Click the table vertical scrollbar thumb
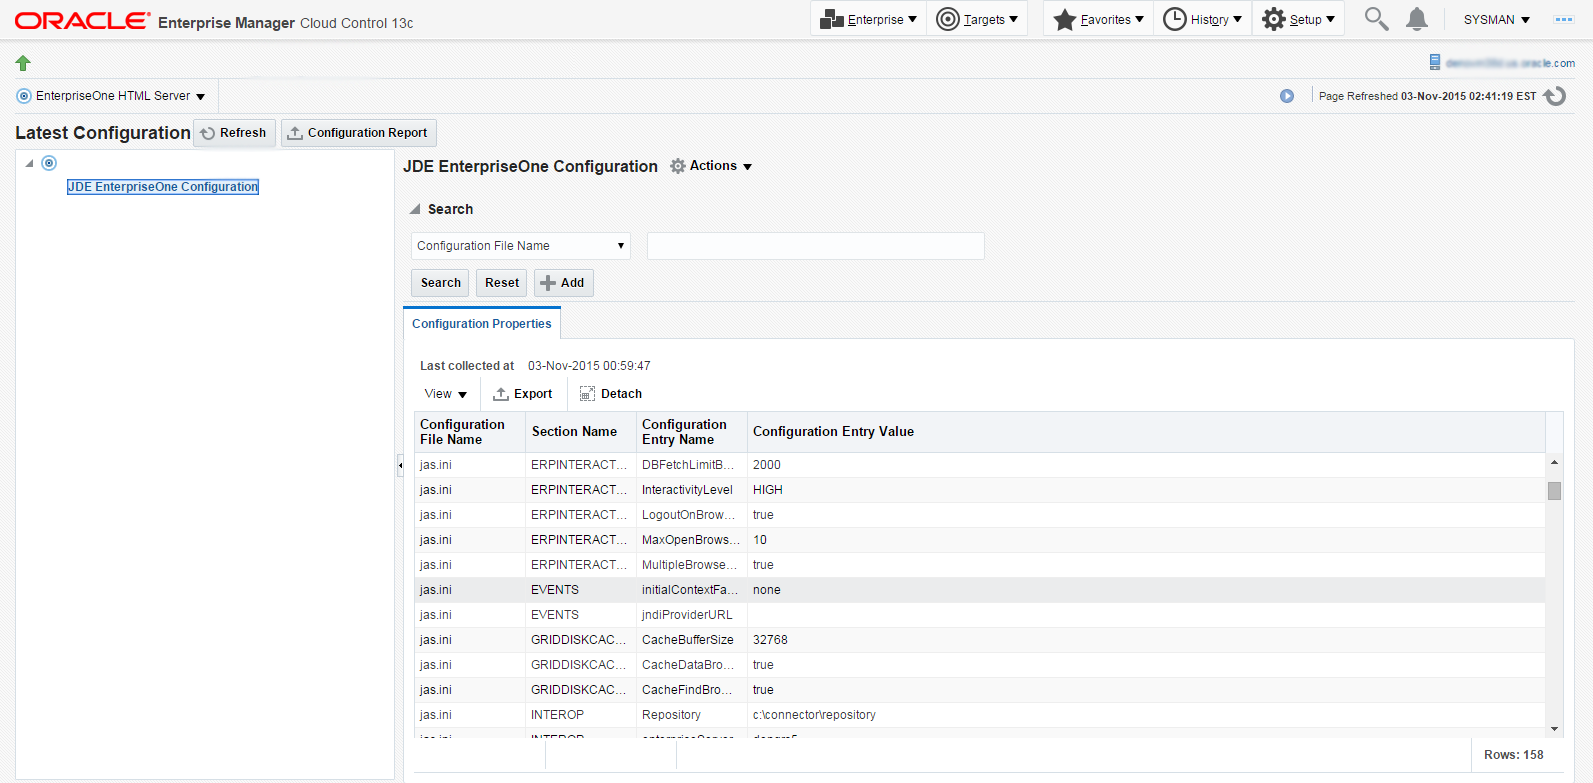Image resolution: width=1593 pixels, height=783 pixels. click(x=1554, y=491)
